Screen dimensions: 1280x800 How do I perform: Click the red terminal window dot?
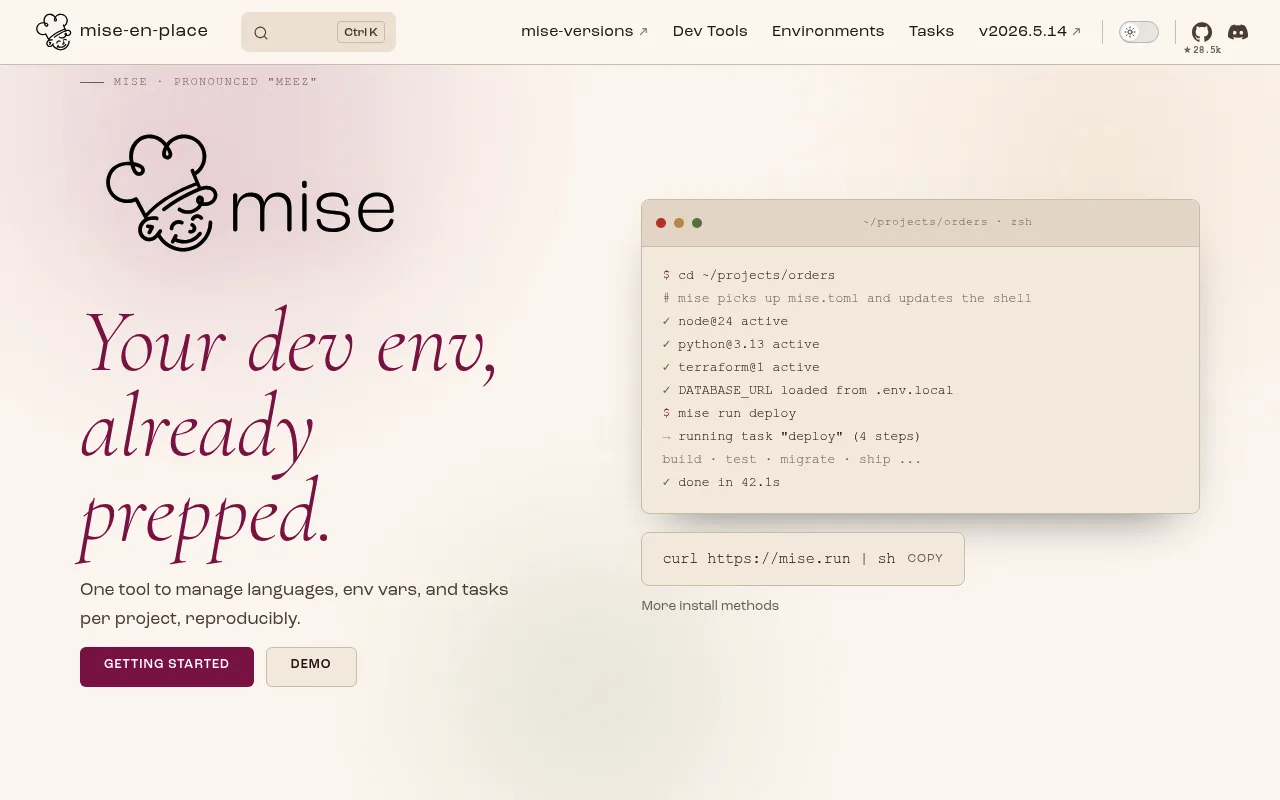[x=661, y=223]
